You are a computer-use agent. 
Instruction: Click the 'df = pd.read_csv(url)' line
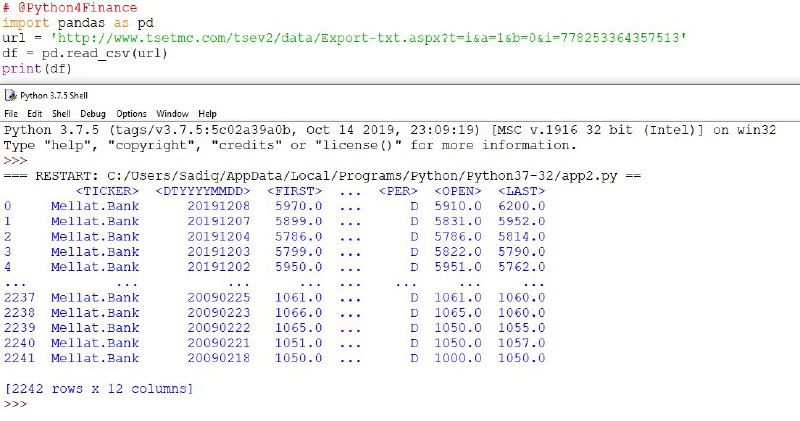point(85,53)
